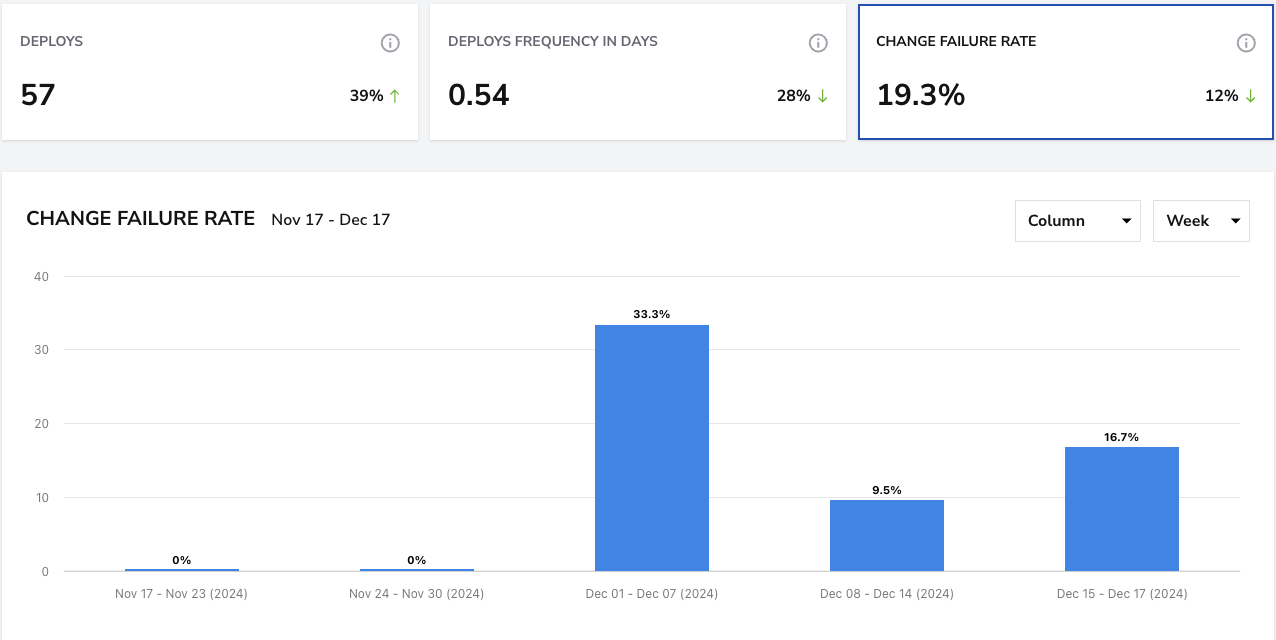Image resolution: width=1276 pixels, height=640 pixels.
Task: Click the Nov 17 - Dec 17 date range
Action: coord(331,220)
